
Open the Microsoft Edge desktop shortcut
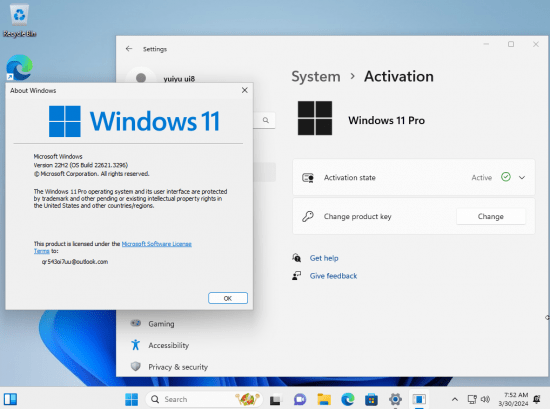[19, 67]
